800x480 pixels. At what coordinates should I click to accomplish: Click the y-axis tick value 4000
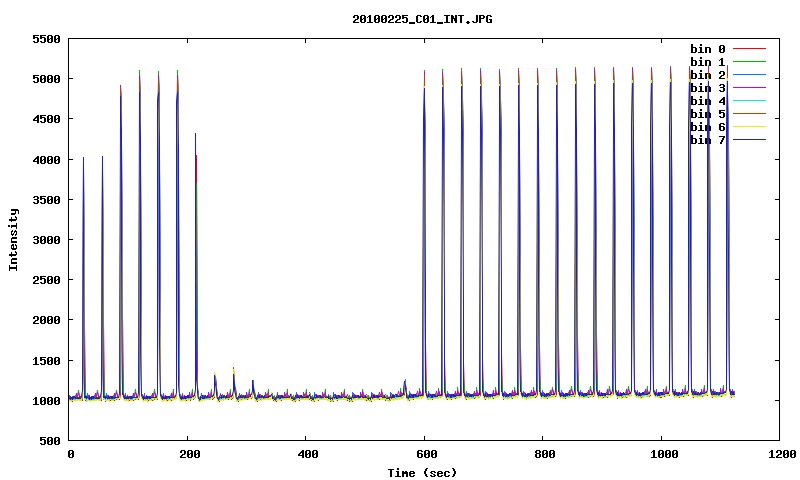[46, 160]
